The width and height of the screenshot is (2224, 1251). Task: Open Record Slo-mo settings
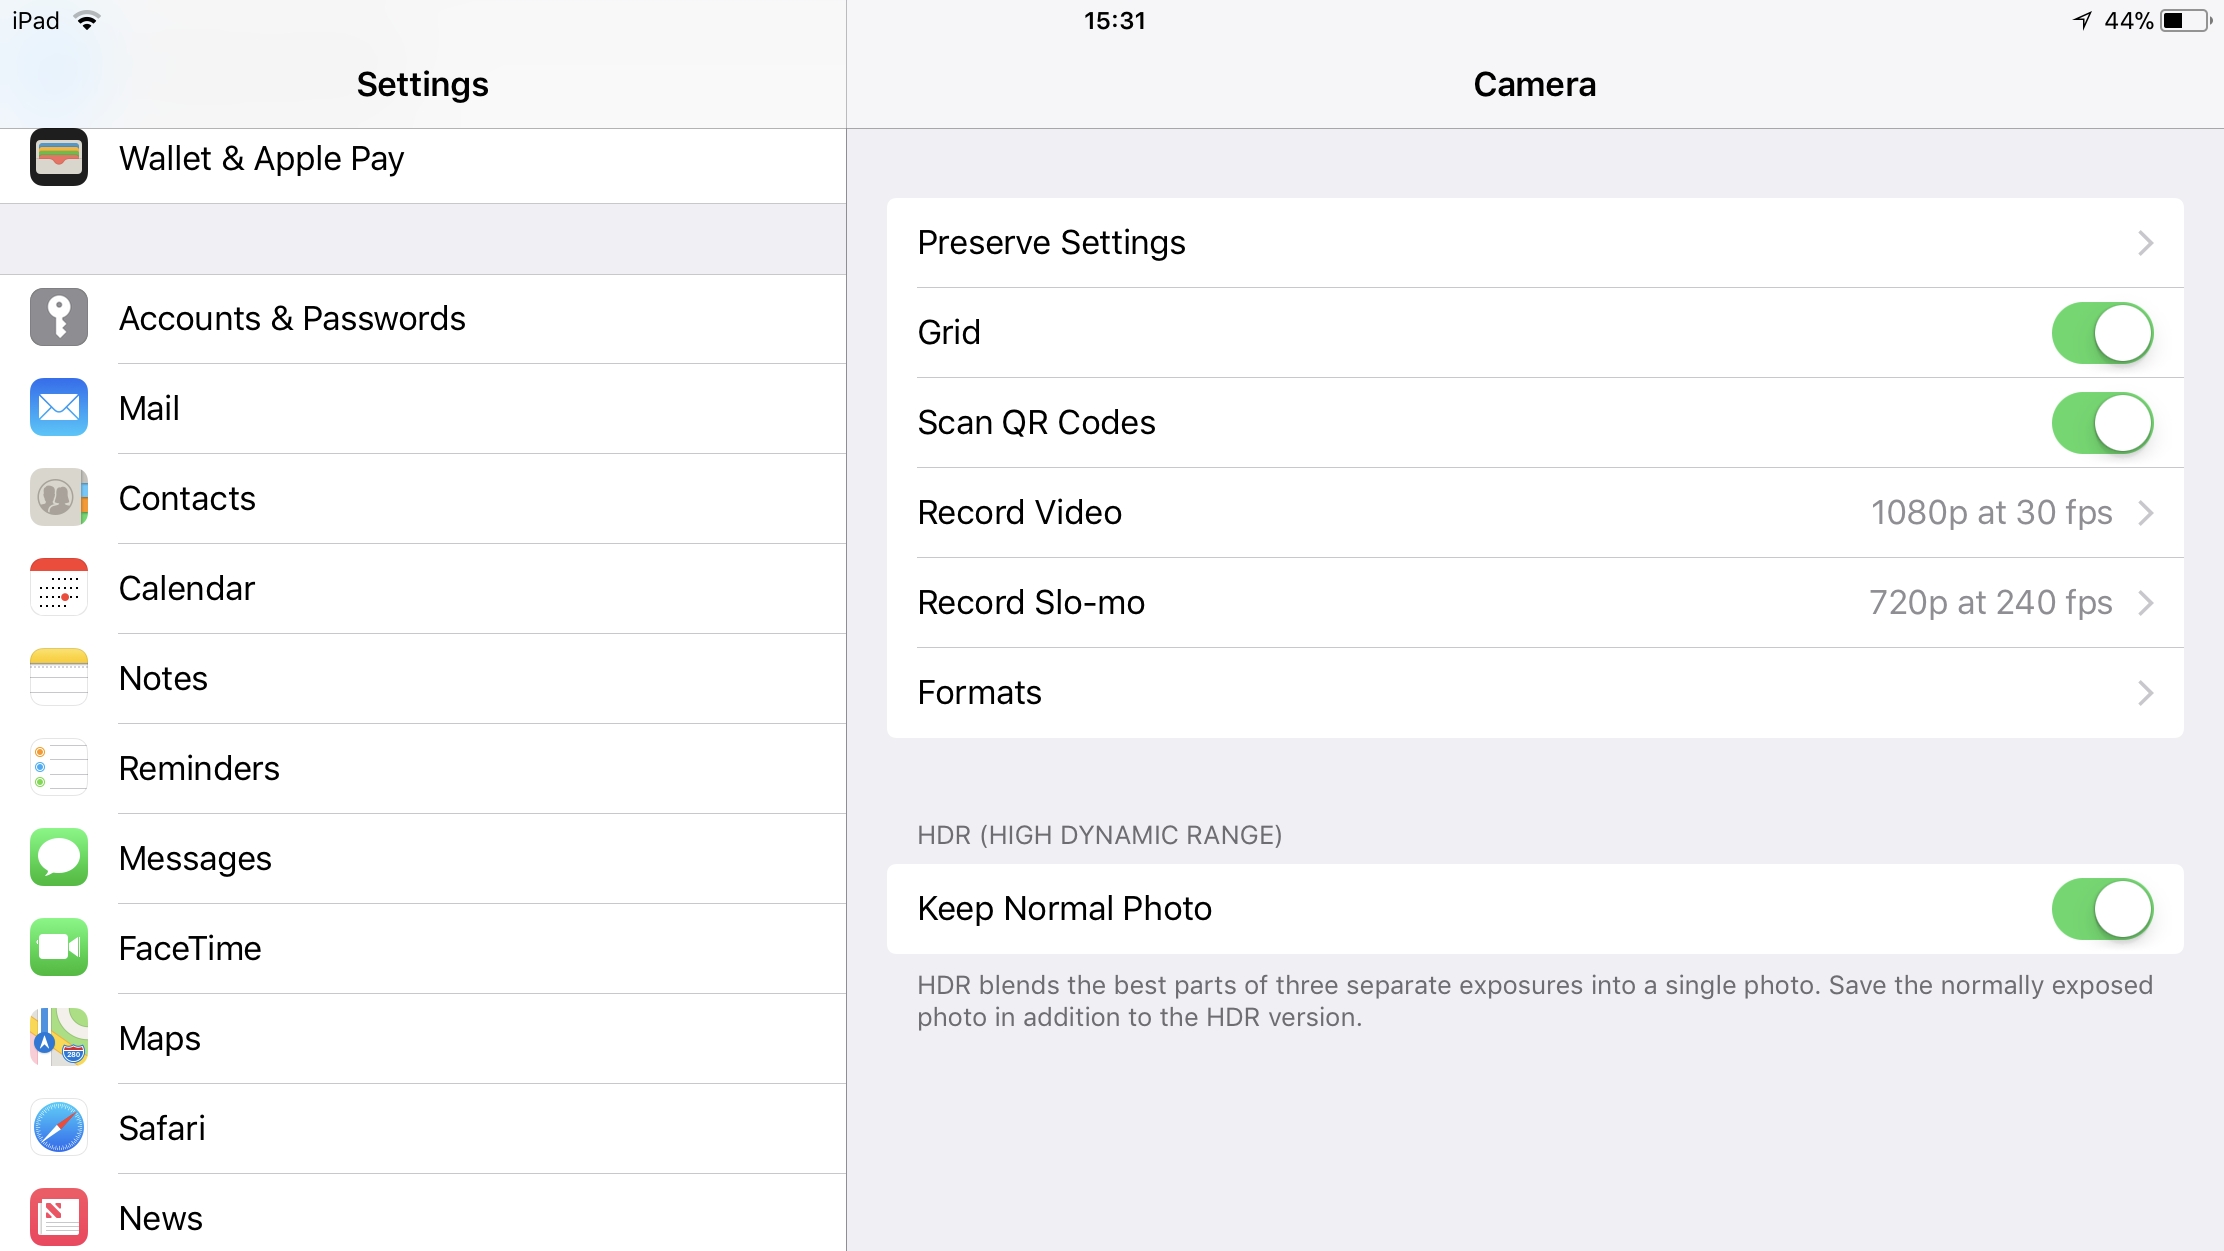[1534, 602]
